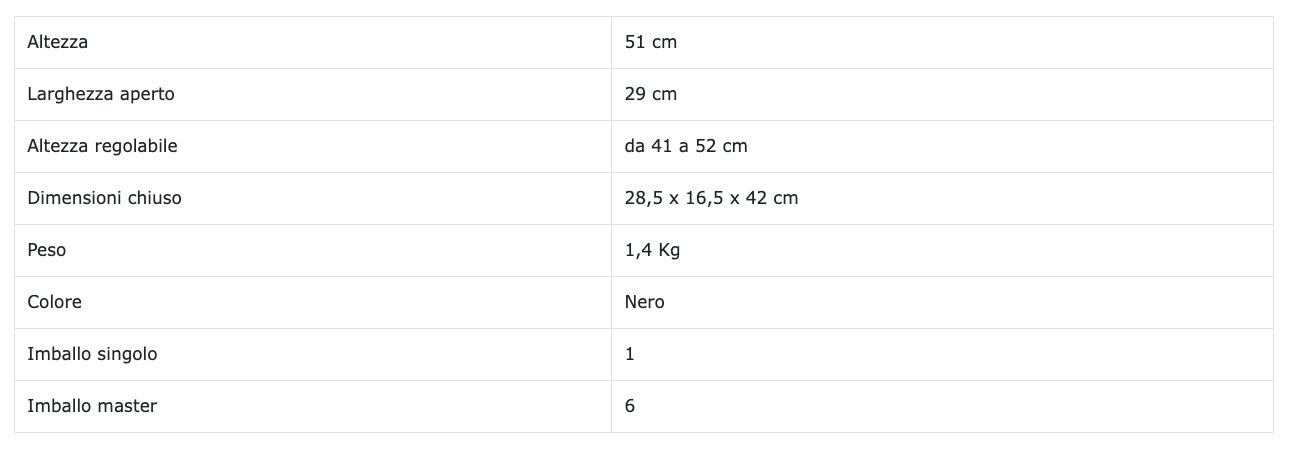
Task: Click the Altezza regolabile label
Action: (103, 146)
